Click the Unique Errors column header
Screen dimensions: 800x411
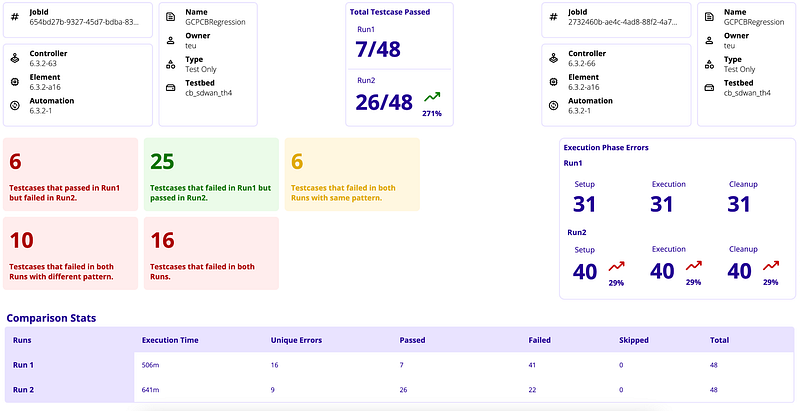tap(296, 340)
